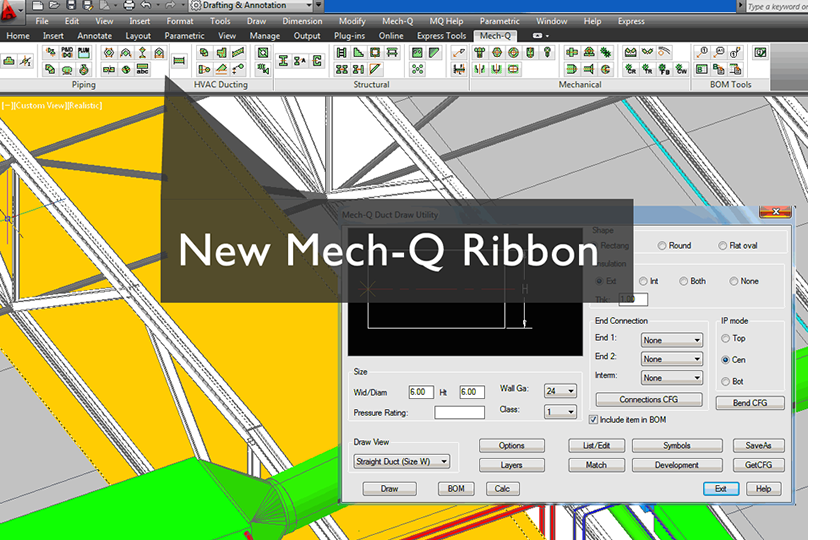
Task: Click the New drawing icon in quick access toolbar
Action: pos(38,5)
